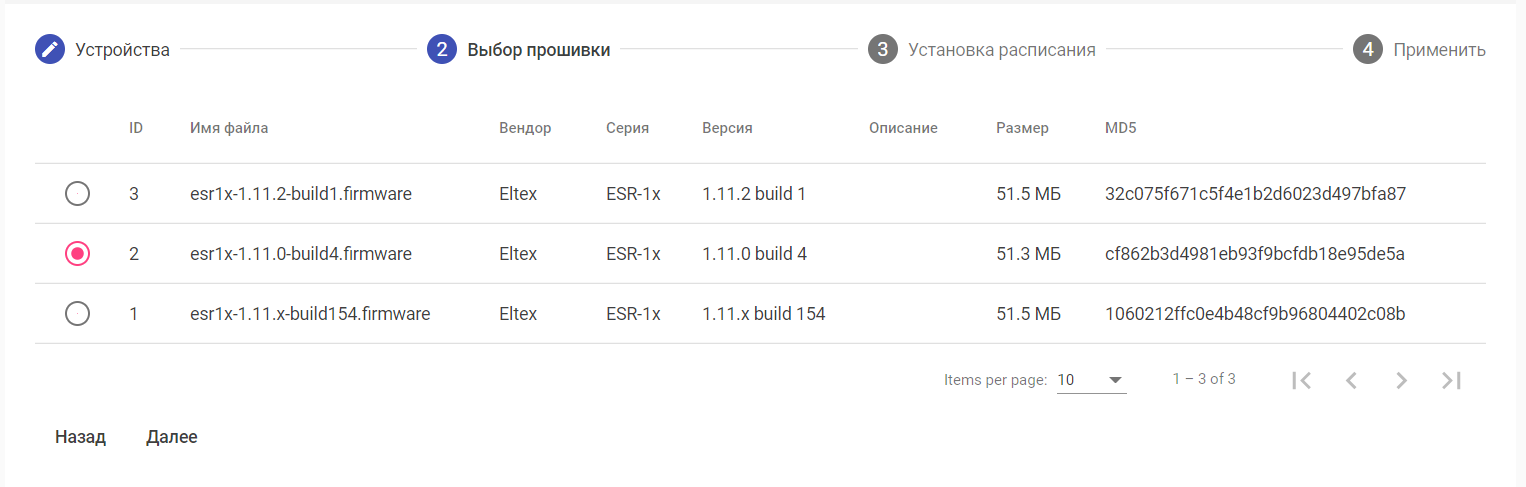
Task: Click the step 2 circle icon
Action: point(442,49)
